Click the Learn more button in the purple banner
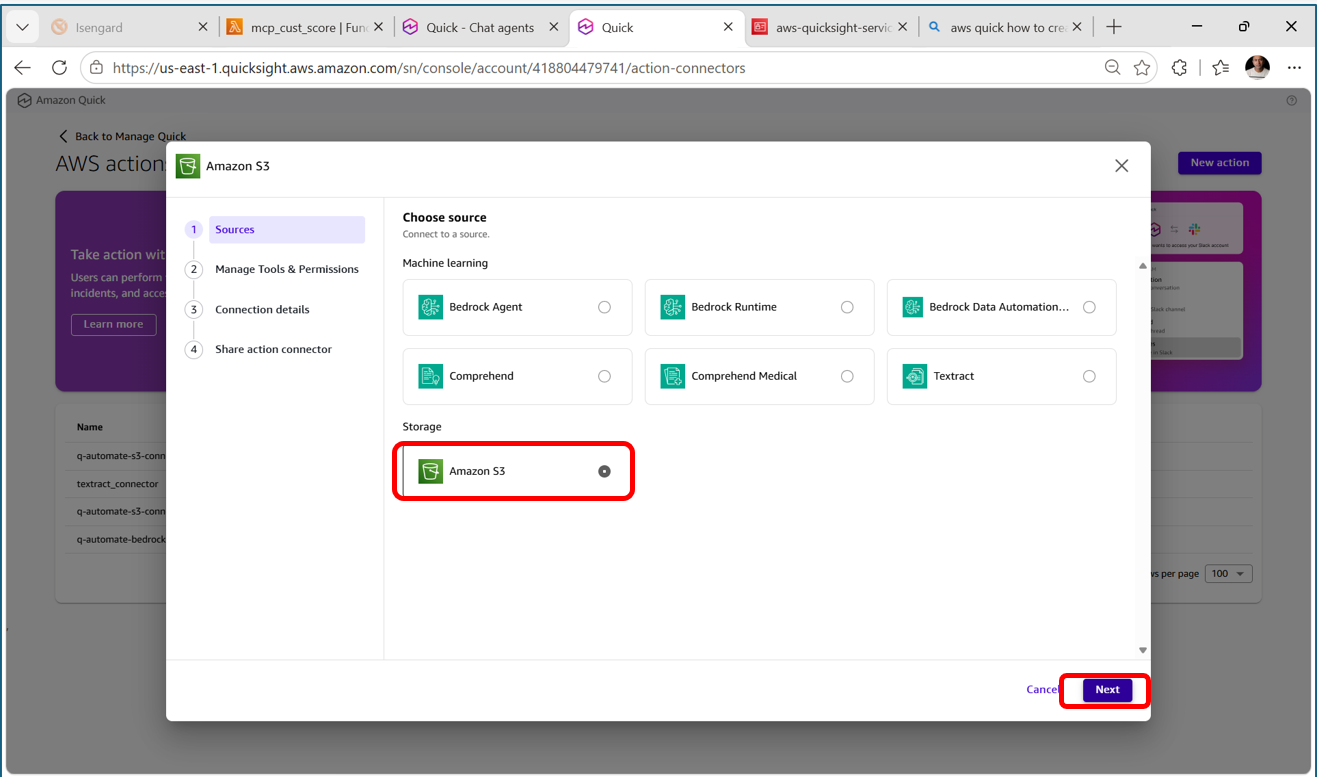 click(113, 324)
